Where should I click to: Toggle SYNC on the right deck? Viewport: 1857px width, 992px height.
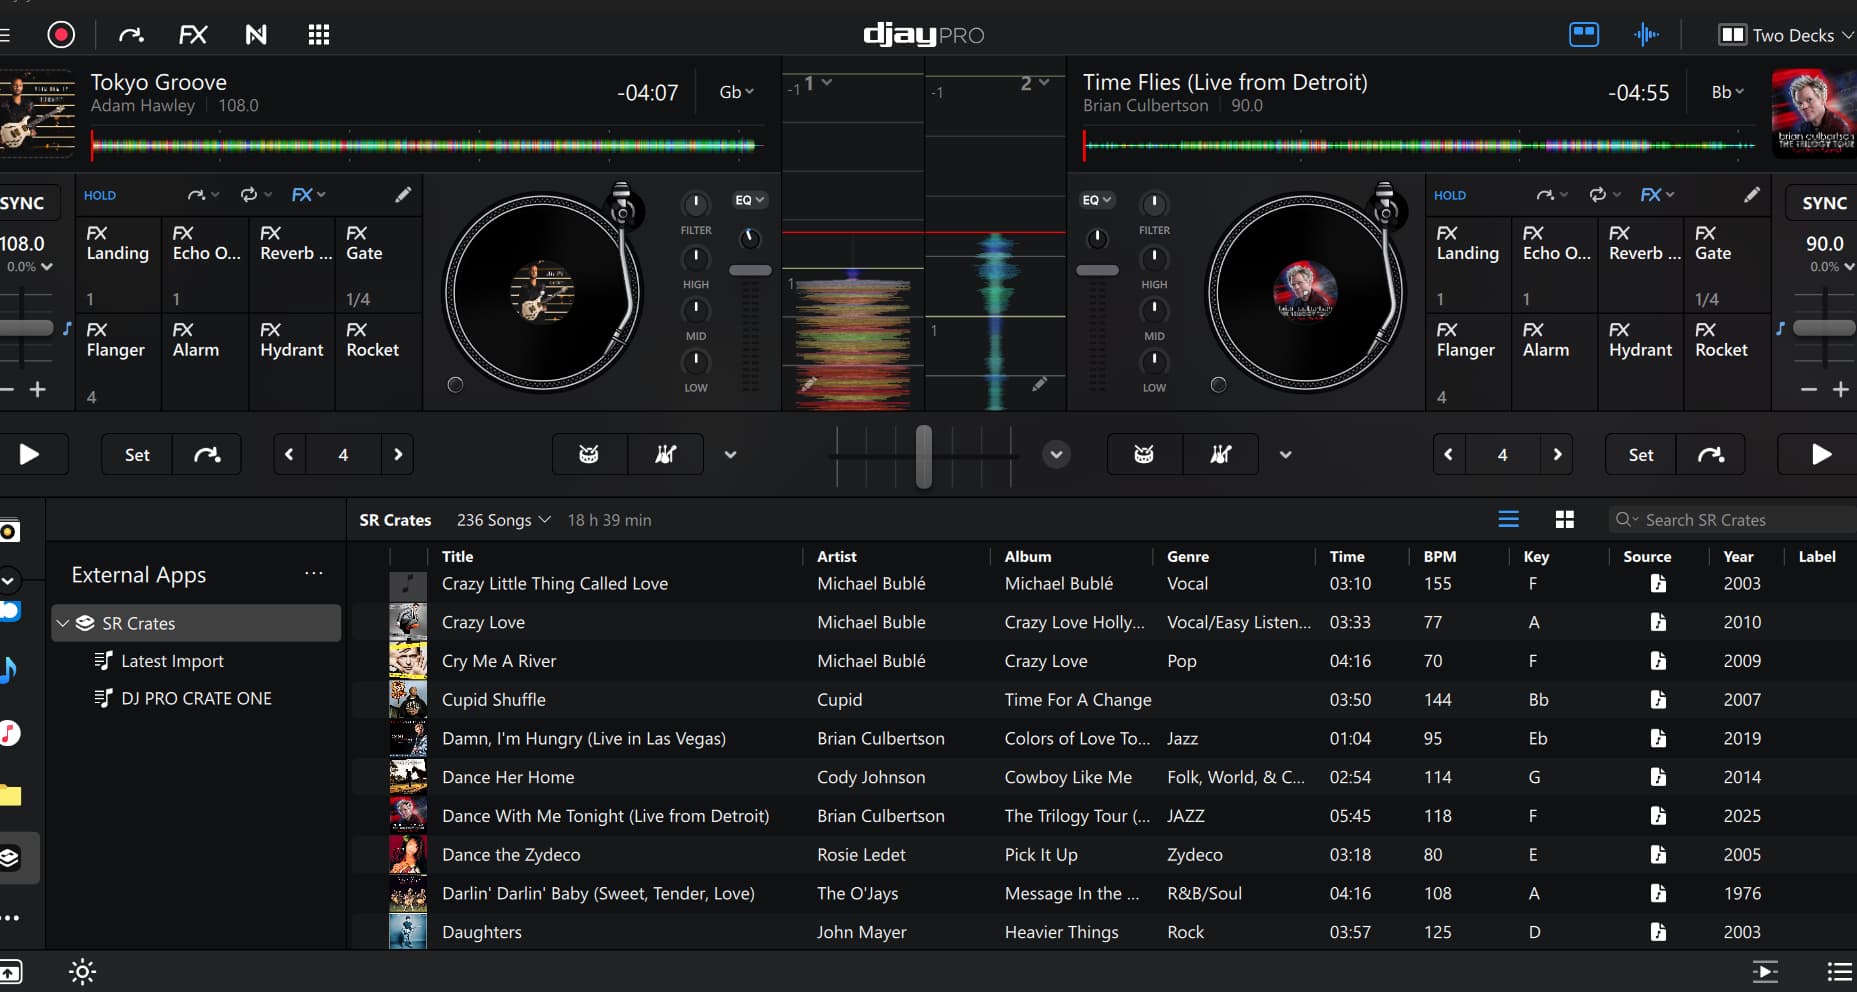point(1823,203)
